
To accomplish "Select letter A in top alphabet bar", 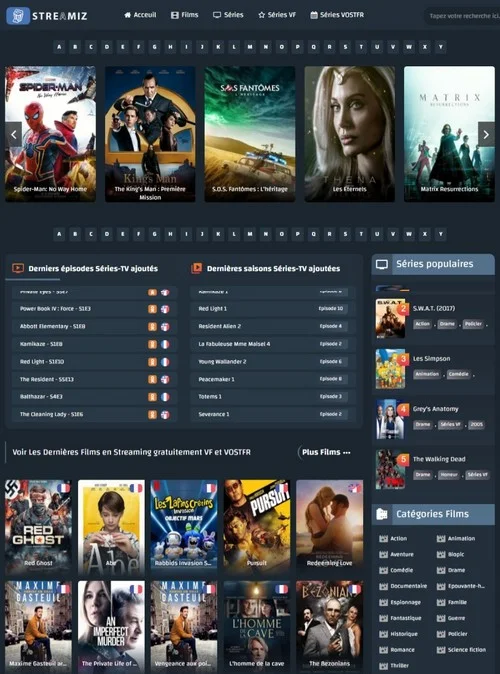I will [59, 47].
